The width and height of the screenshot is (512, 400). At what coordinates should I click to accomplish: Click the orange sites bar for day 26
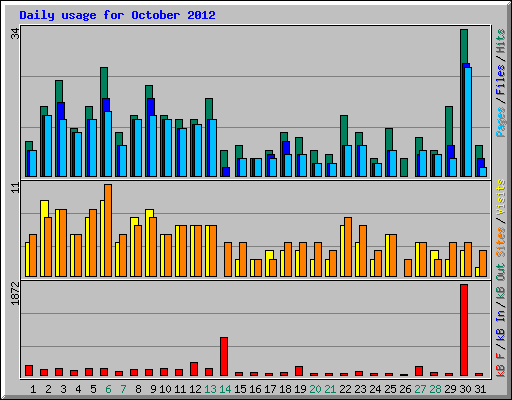[408, 268]
